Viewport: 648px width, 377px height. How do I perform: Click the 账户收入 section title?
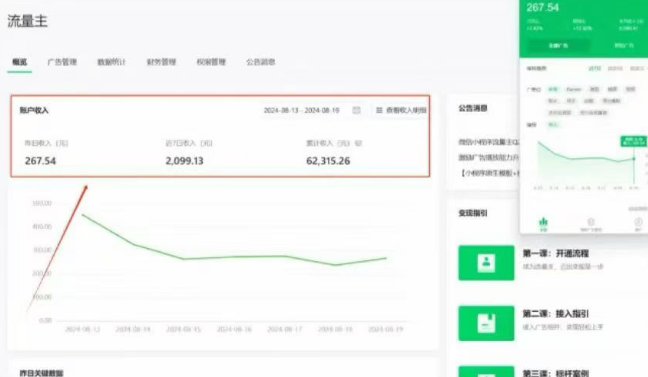pyautogui.click(x=34, y=110)
